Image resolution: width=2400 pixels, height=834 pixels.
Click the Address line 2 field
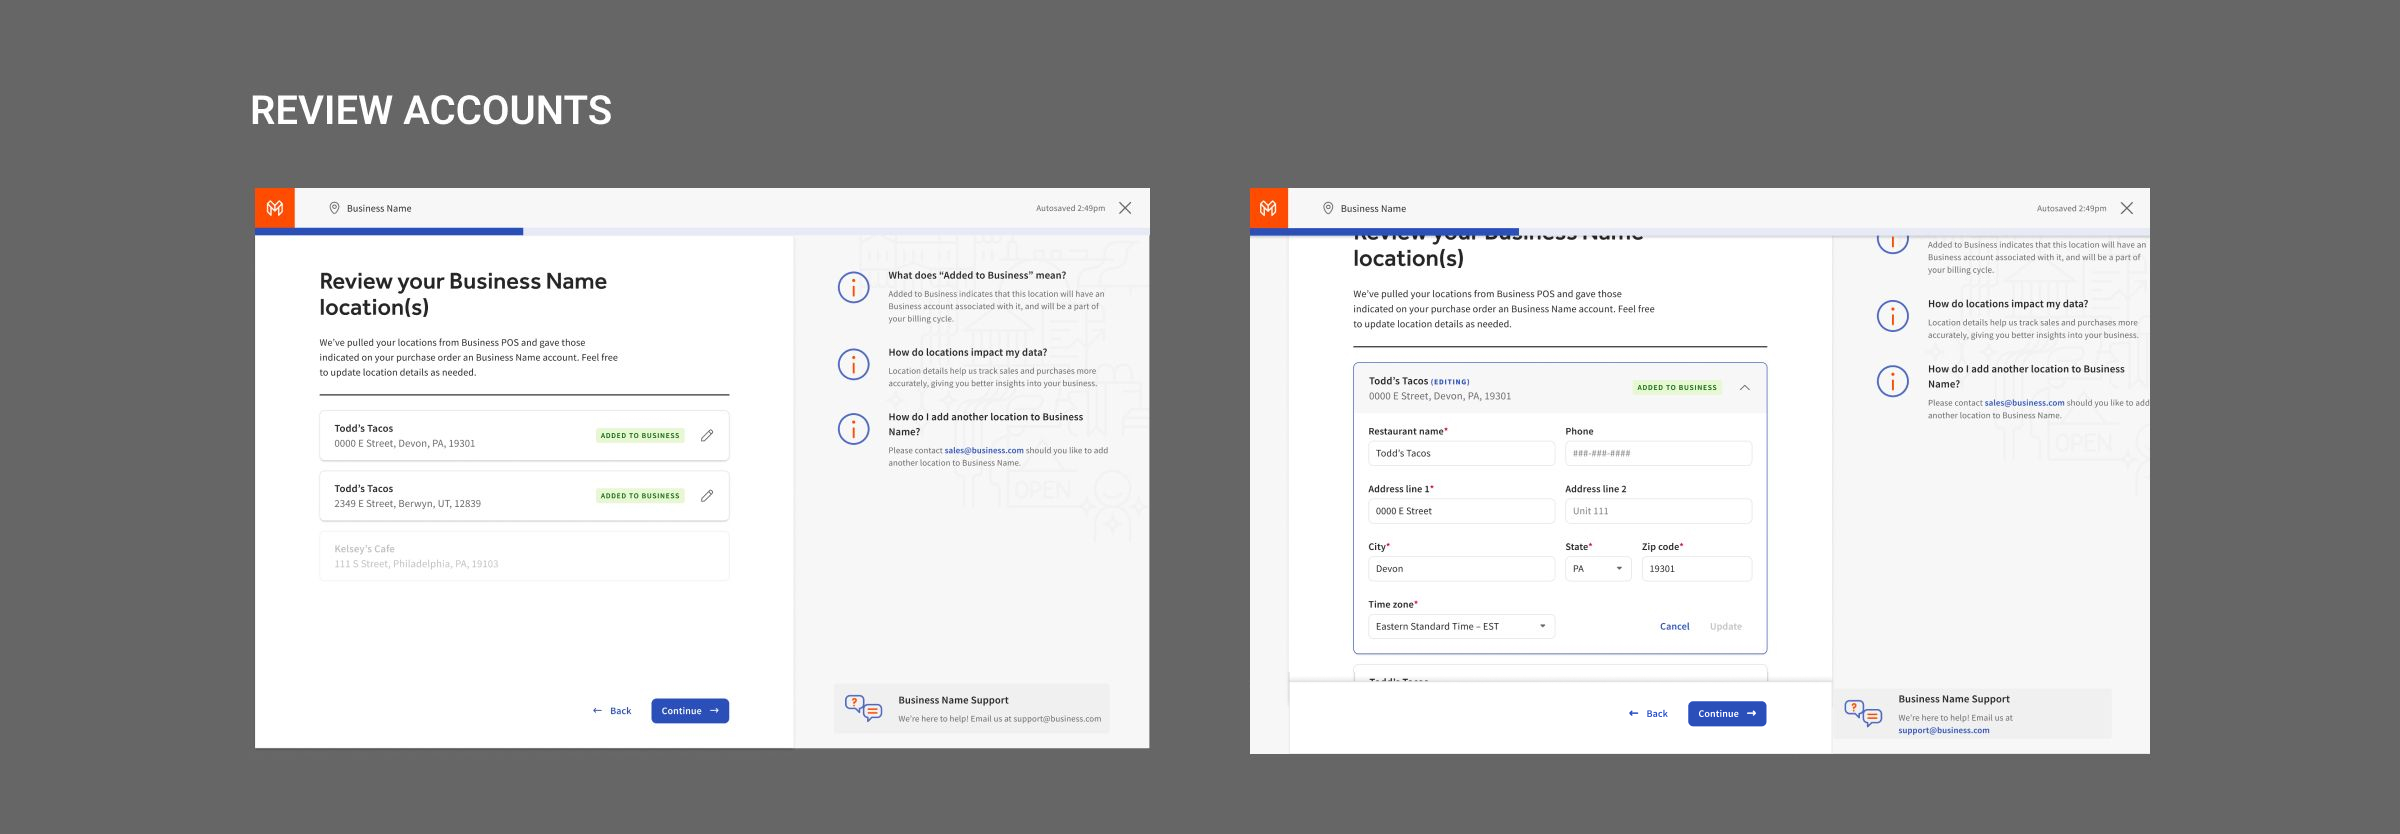(1657, 511)
